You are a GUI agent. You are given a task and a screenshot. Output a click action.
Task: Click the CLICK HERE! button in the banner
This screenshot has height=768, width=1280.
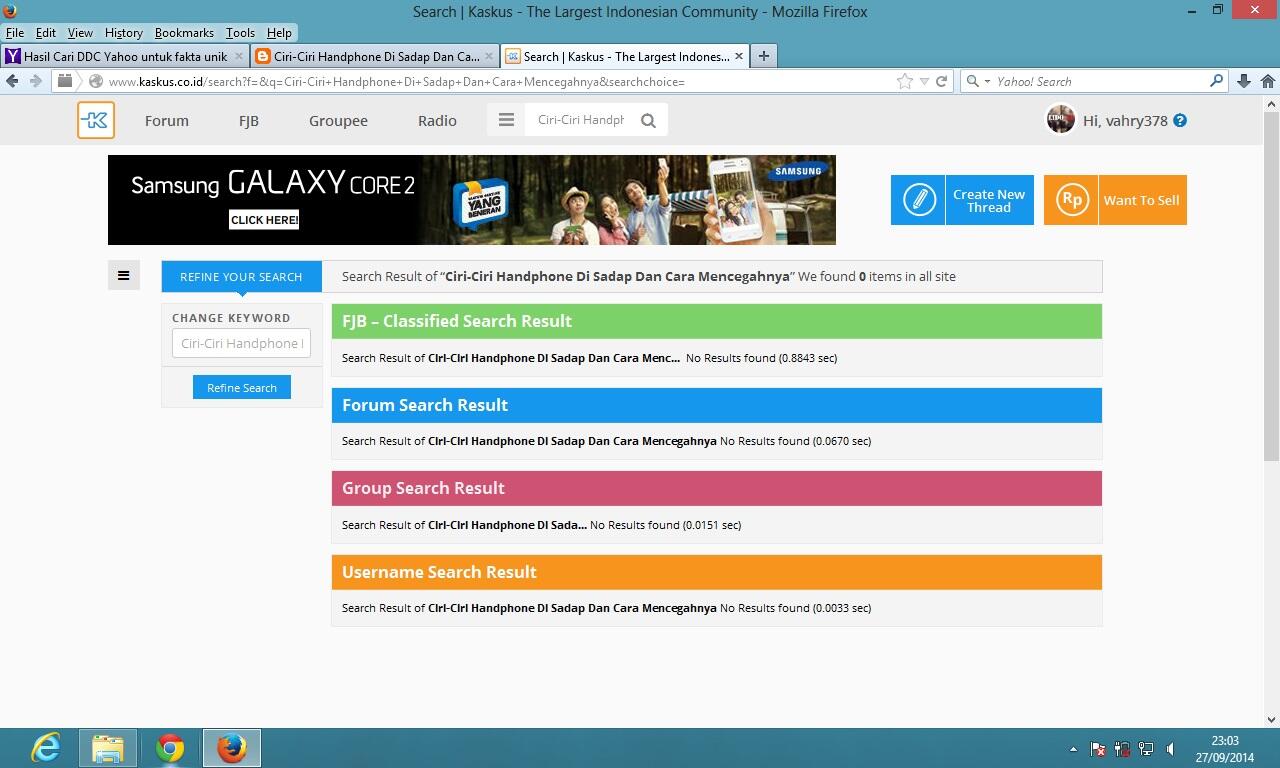(x=264, y=219)
